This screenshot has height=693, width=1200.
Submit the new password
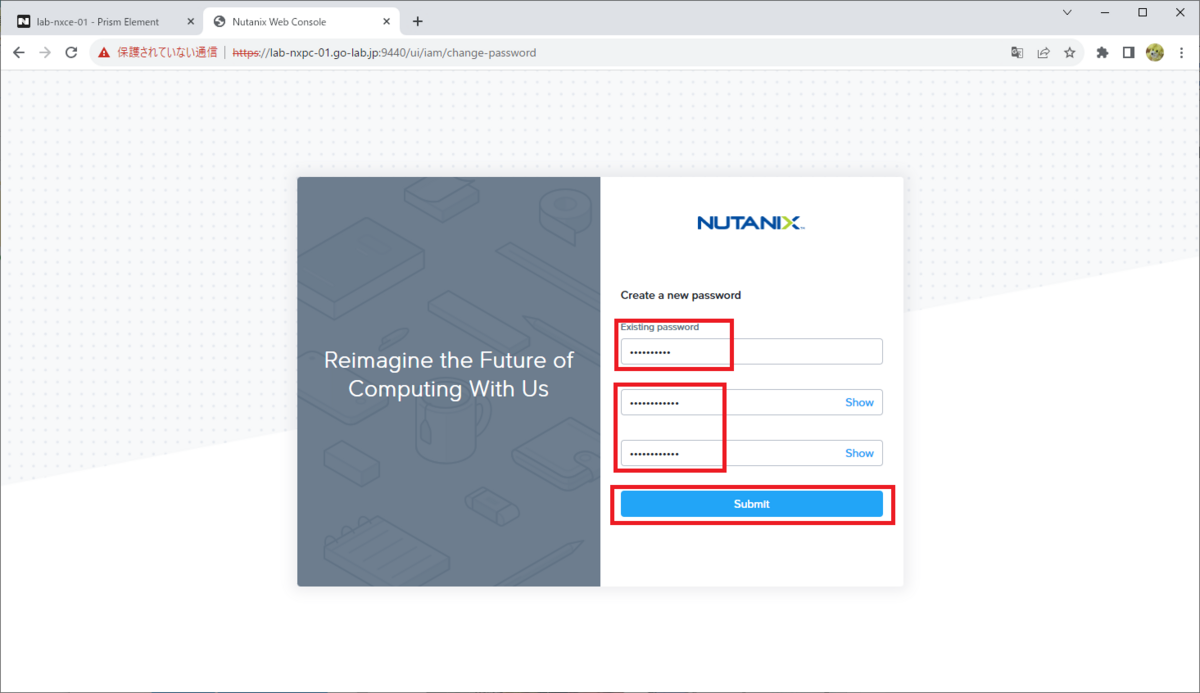pyautogui.click(x=751, y=504)
